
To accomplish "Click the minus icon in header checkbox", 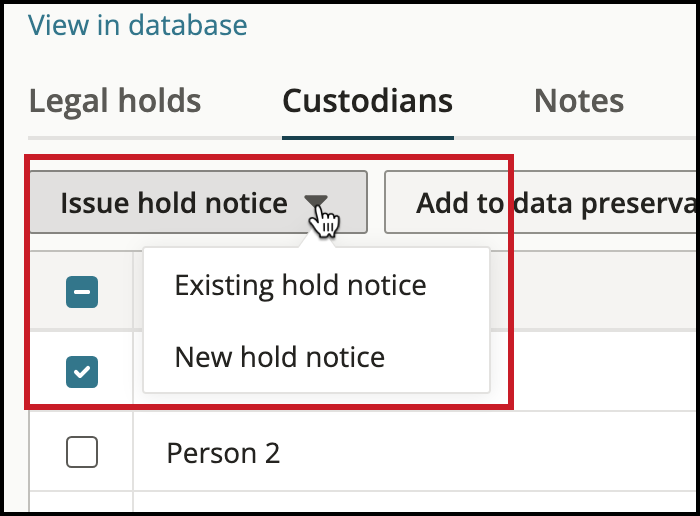I will coord(82,292).
